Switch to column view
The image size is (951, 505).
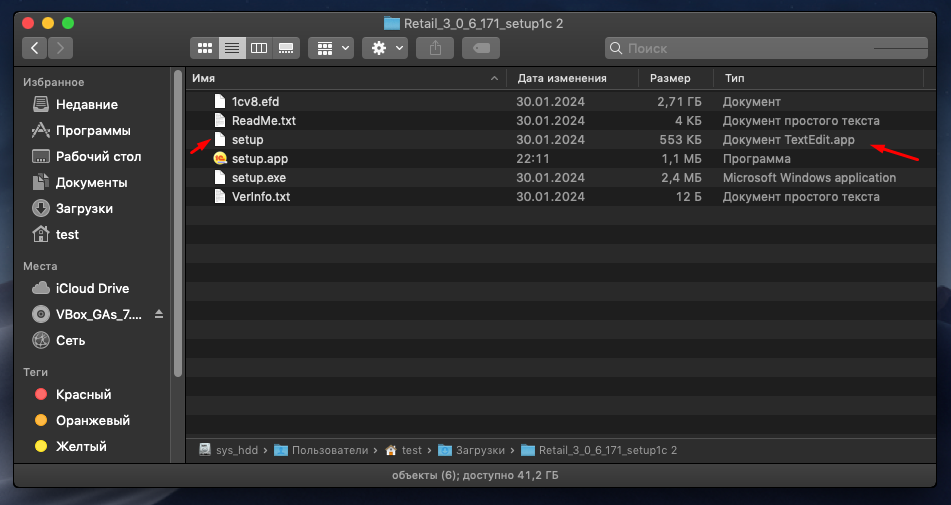pos(259,48)
